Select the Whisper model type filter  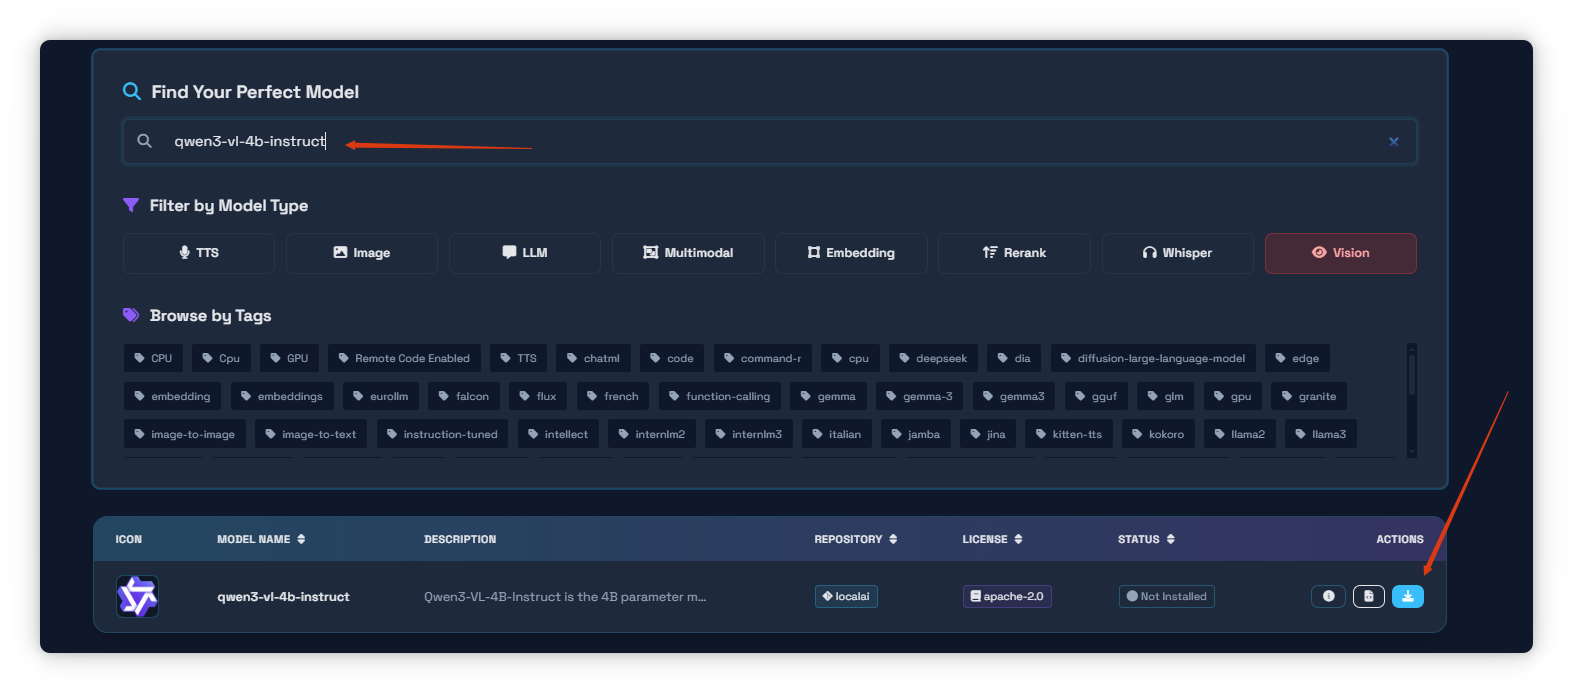[x=1177, y=253]
